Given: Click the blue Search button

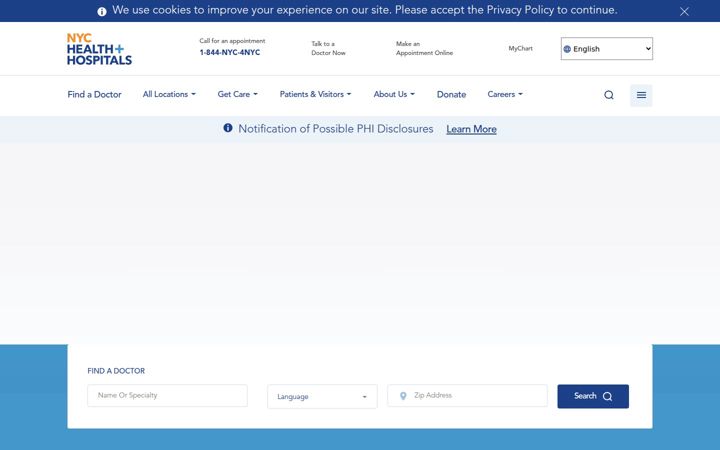Looking at the screenshot, I should coord(593,396).
